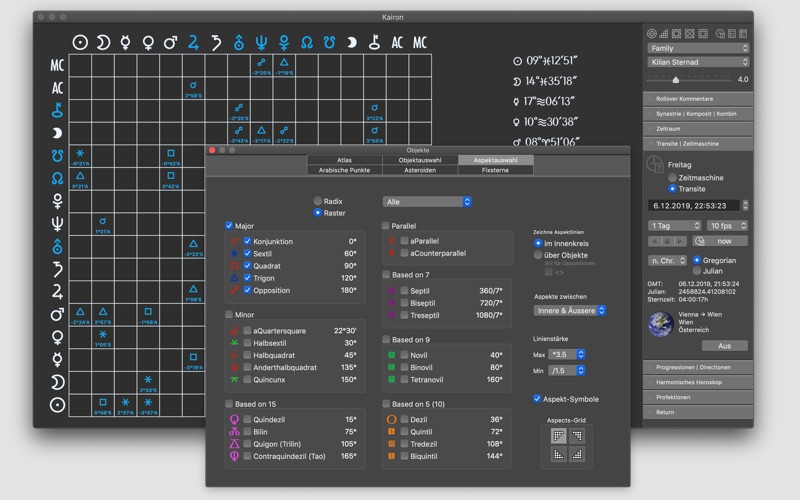The width and height of the screenshot is (800, 500).
Task: Choose über Objekte radio option
Action: 538,255
